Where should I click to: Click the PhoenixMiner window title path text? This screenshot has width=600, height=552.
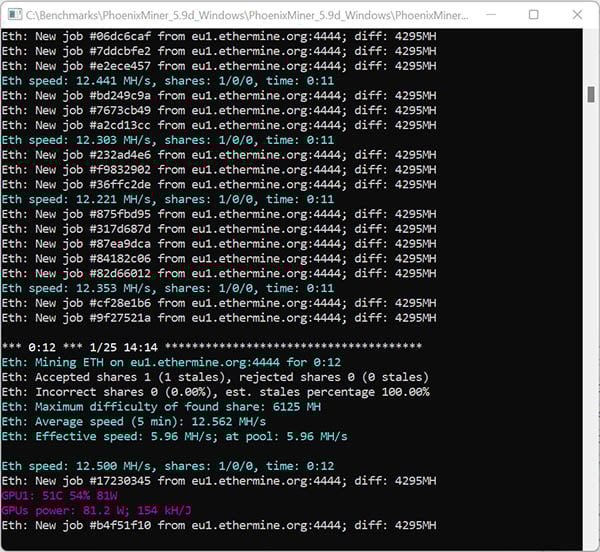tap(247, 15)
